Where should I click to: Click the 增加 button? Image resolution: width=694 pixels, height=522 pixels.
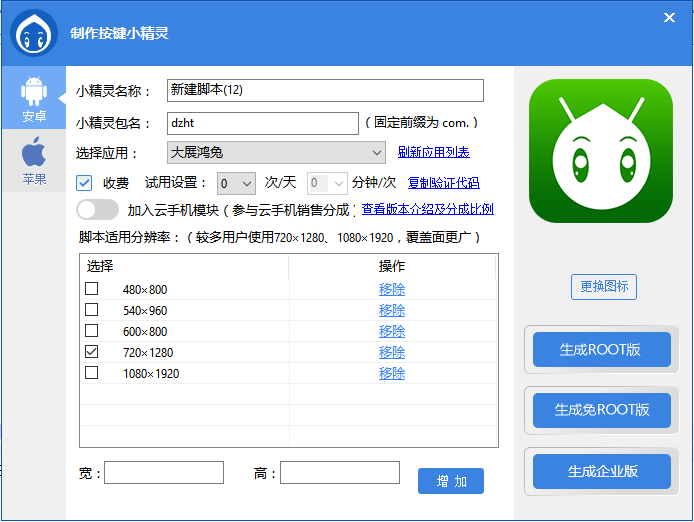point(451,481)
